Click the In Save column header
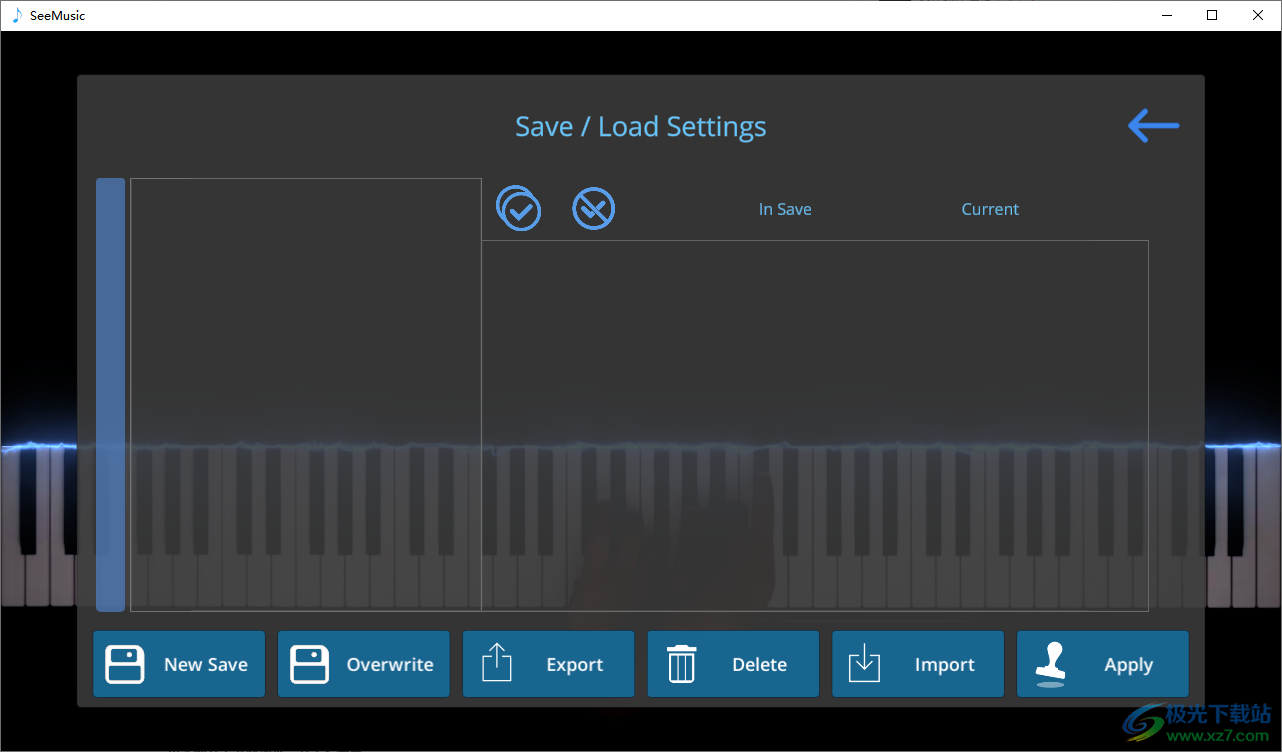This screenshot has height=752, width=1282. pyautogui.click(x=785, y=208)
